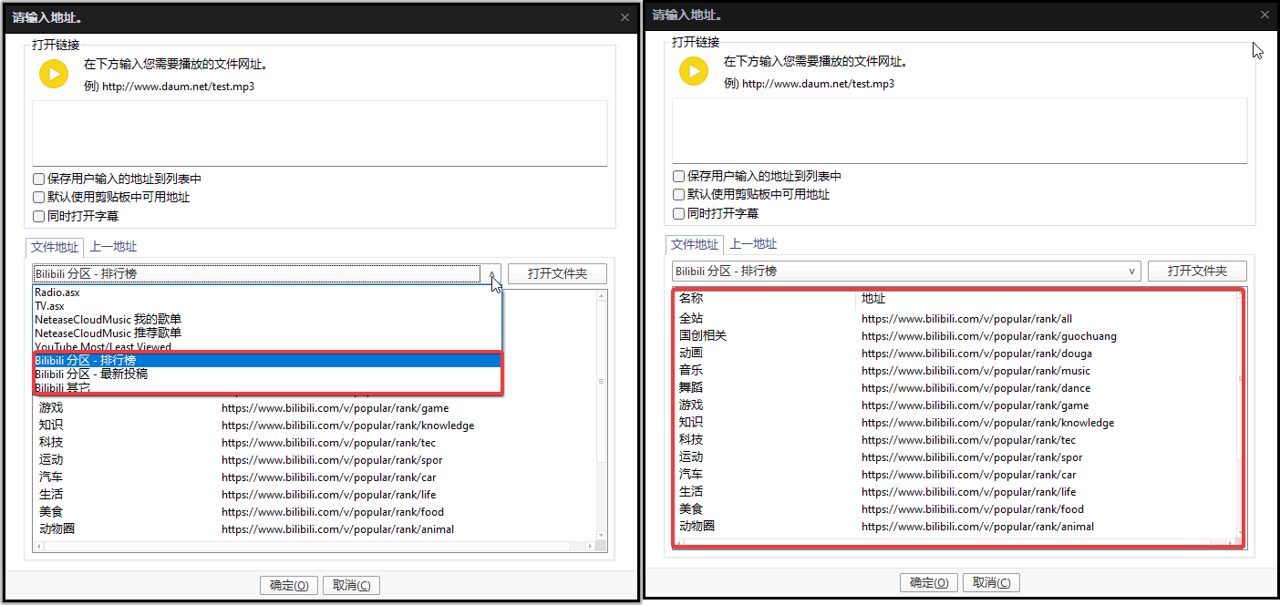1280x605 pixels.
Task: Select TV.asx from dropdown list
Action: click(x=267, y=306)
